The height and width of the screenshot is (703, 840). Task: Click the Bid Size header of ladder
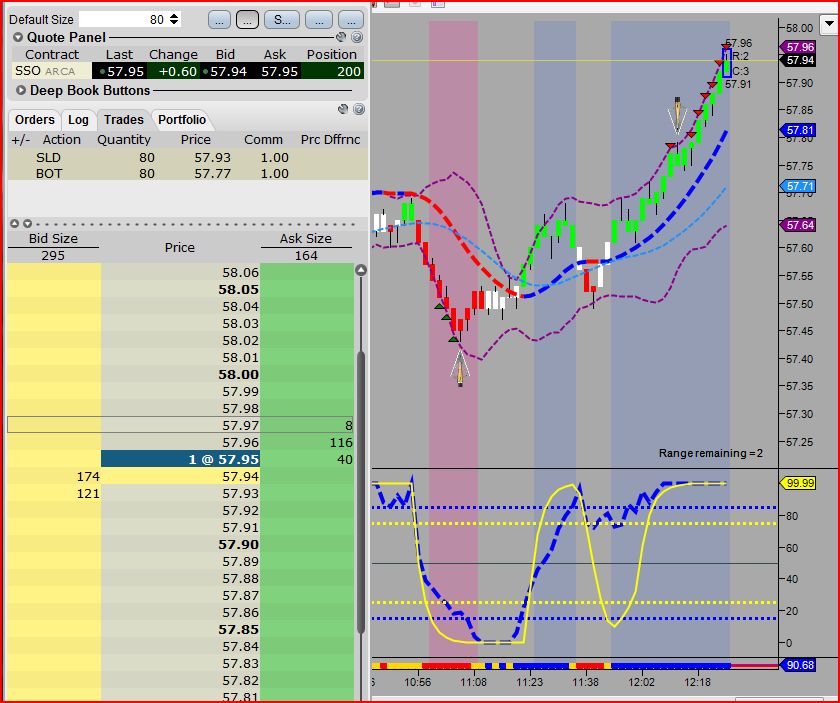pos(53,238)
